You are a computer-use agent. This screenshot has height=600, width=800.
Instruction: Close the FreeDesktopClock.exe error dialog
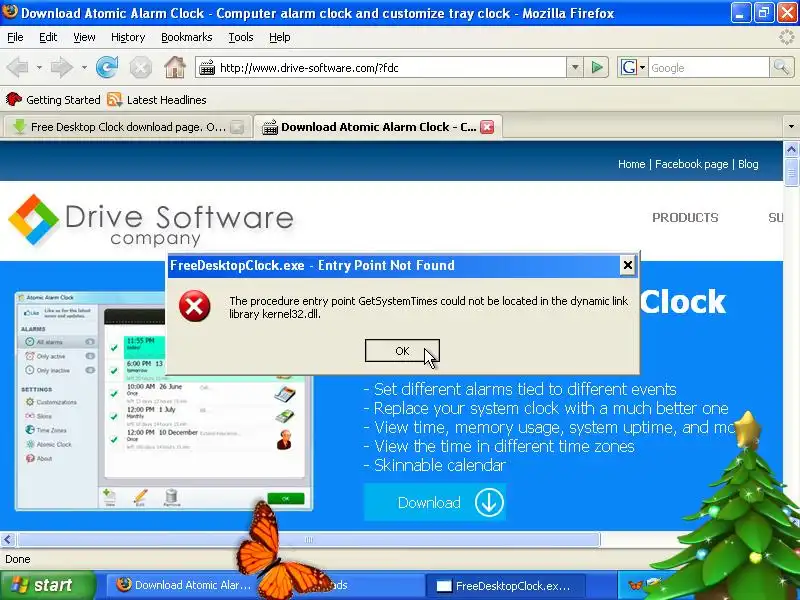[x=628, y=265]
